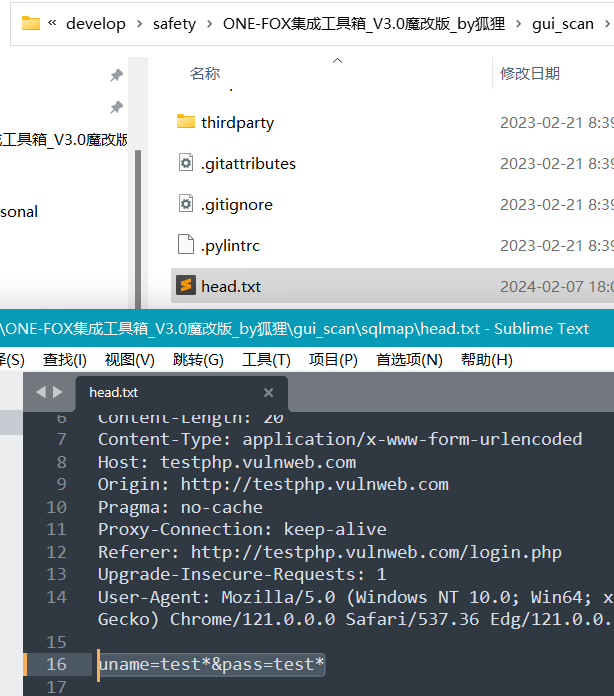
Task: Click the 2024-02-07 date of head.txt
Action: 557,287
